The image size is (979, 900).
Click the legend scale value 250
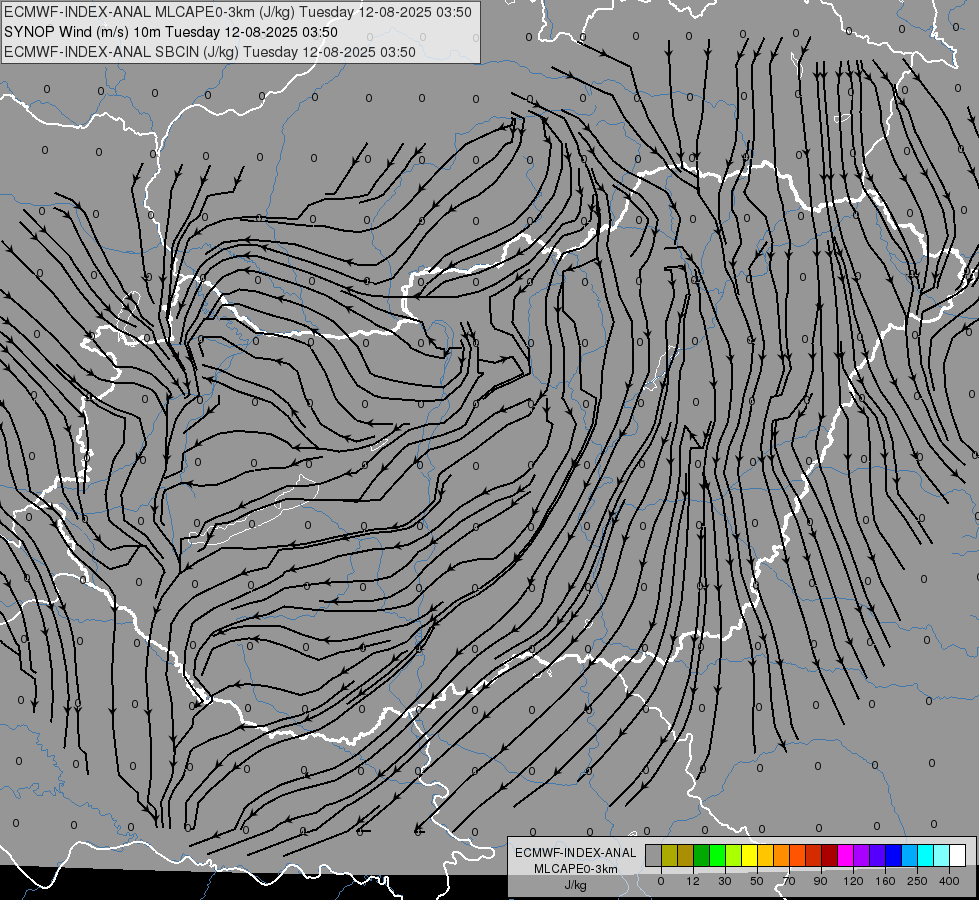click(917, 881)
